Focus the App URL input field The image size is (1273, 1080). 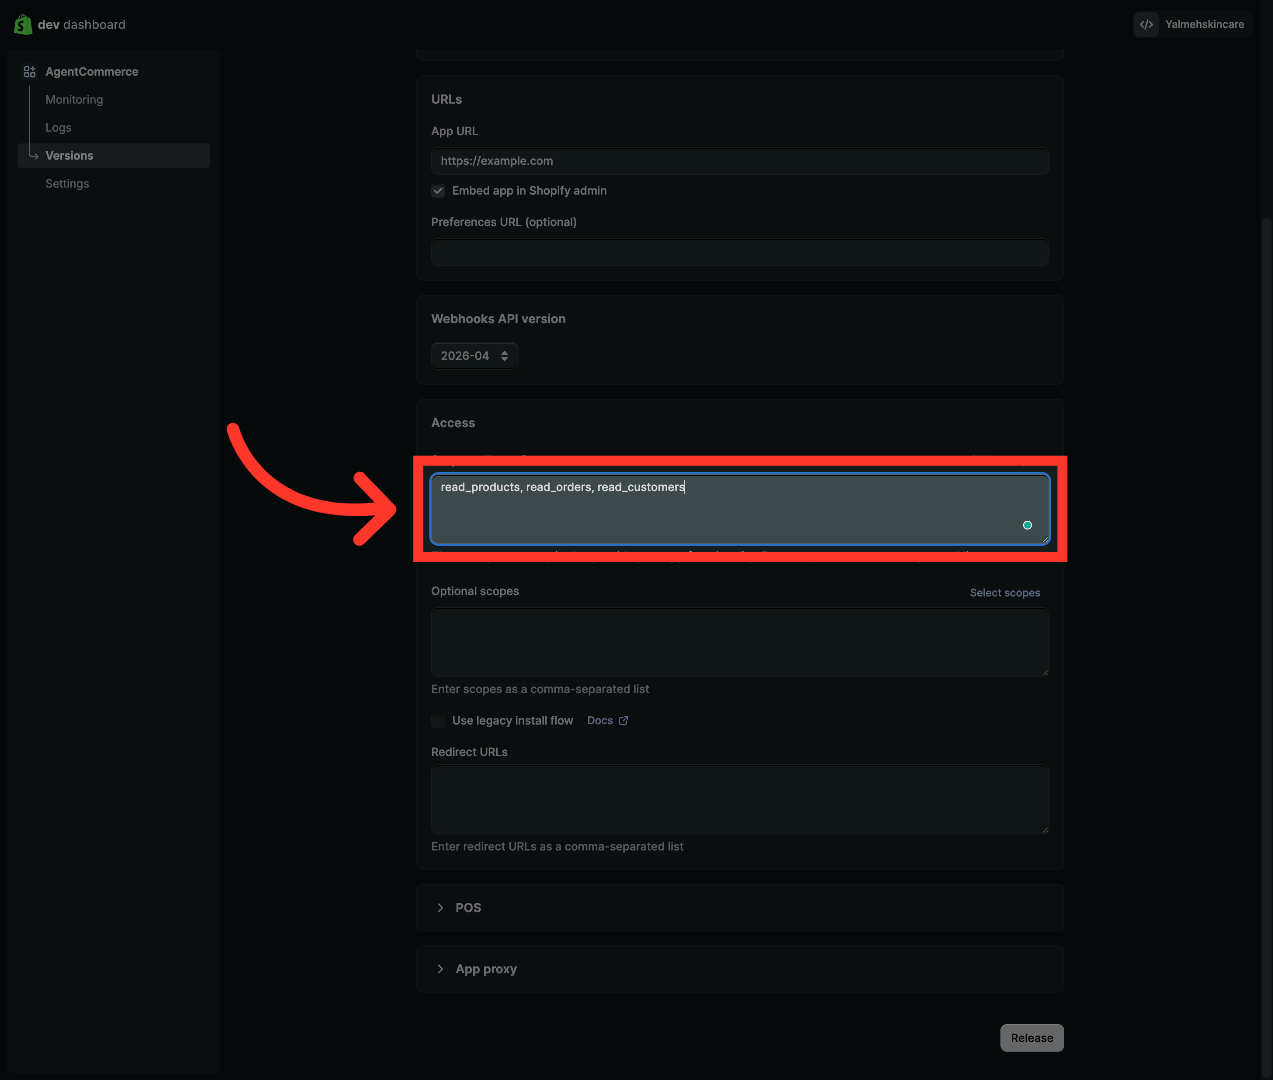pyautogui.click(x=740, y=161)
